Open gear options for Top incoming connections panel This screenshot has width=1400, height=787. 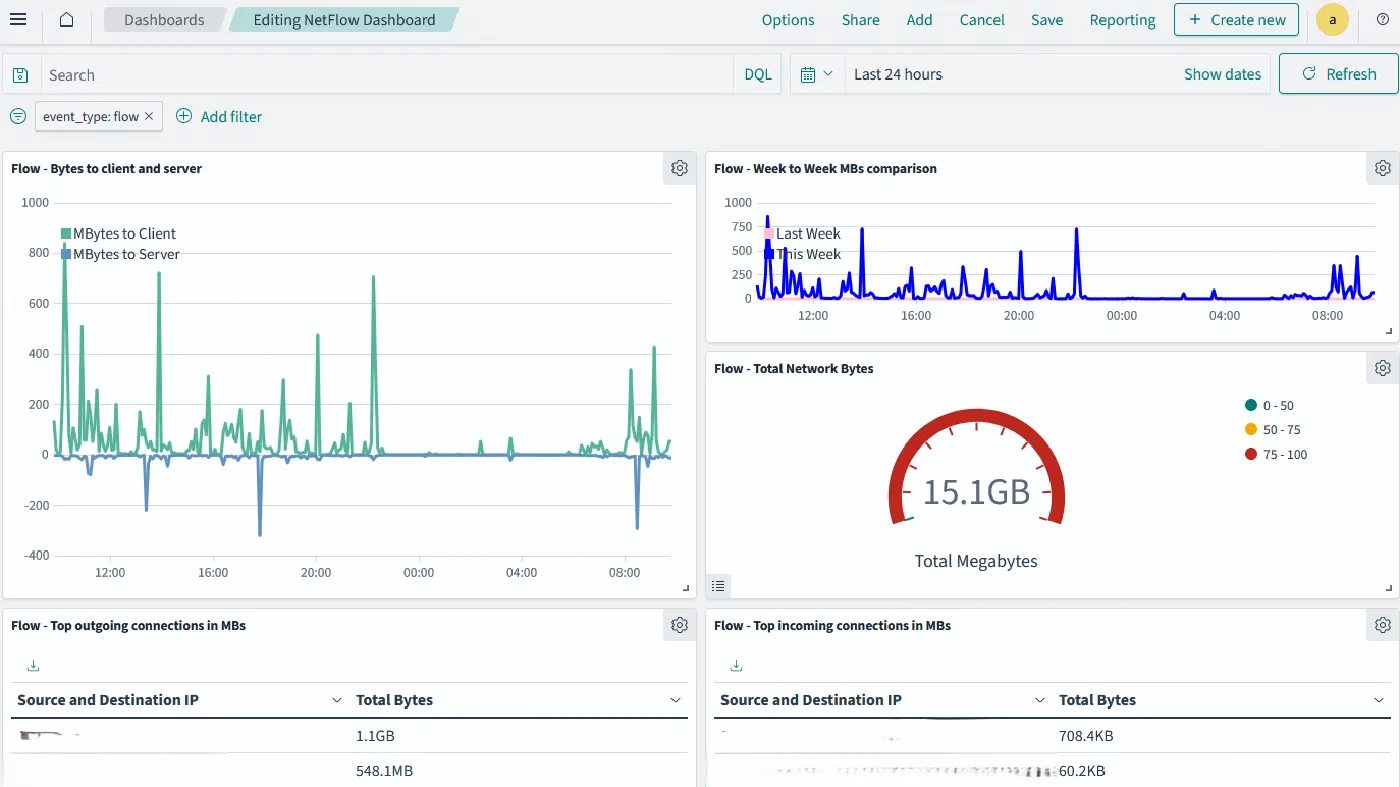click(1383, 625)
